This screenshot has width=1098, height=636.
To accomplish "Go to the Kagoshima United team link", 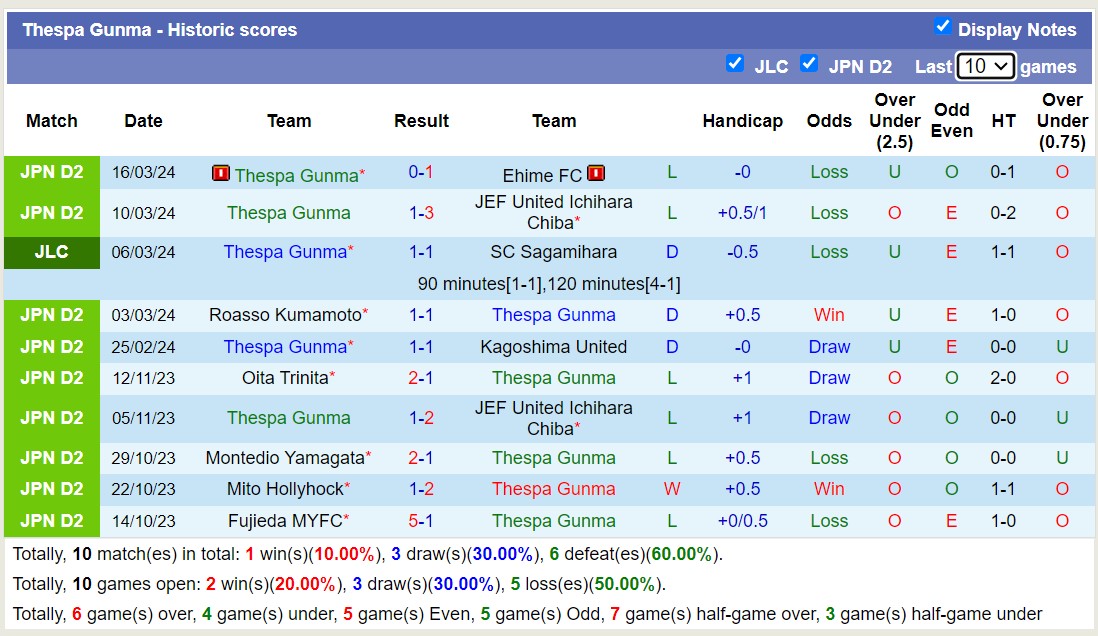I will point(553,347).
